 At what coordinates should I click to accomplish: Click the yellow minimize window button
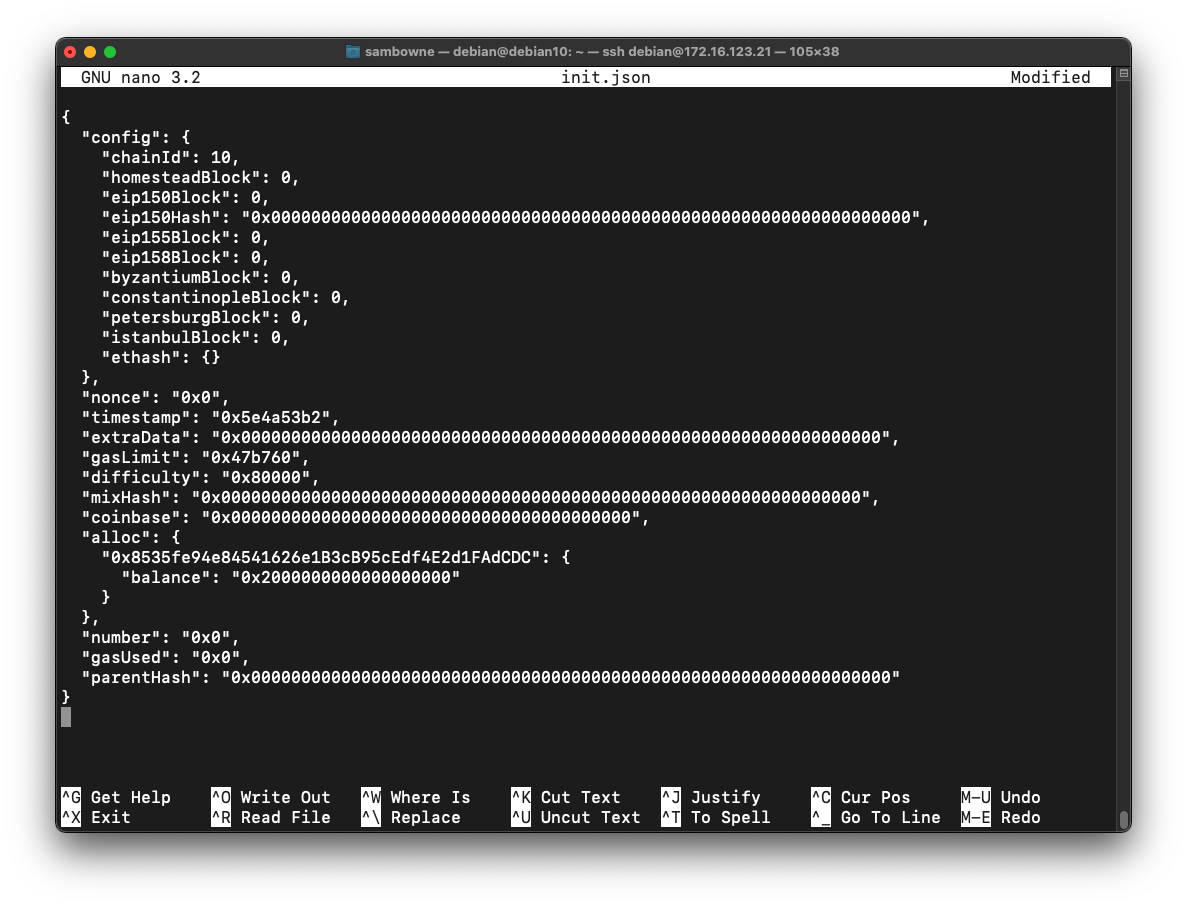click(90, 51)
